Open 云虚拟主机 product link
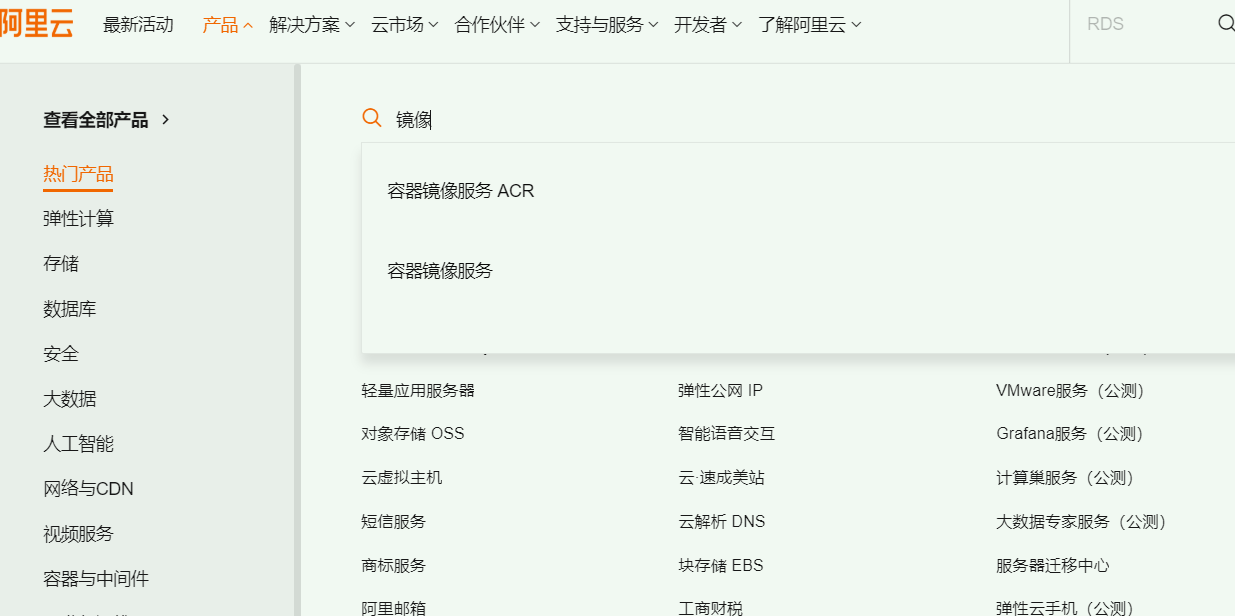 (401, 478)
